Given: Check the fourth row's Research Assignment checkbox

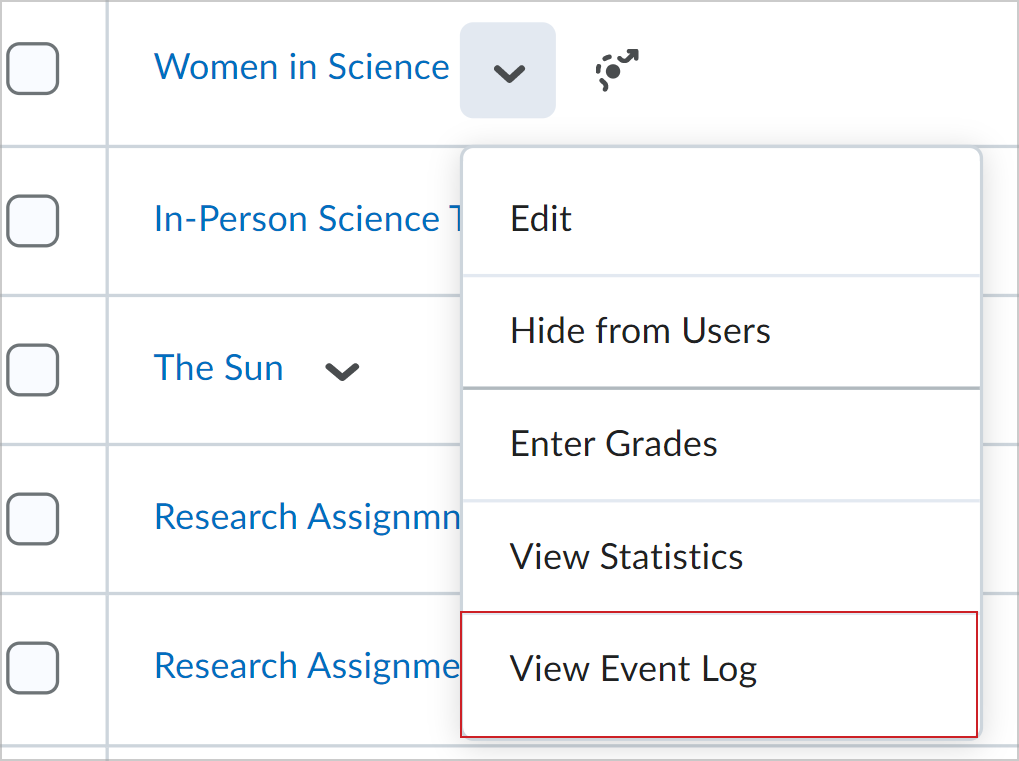Looking at the screenshot, I should coord(32,519).
